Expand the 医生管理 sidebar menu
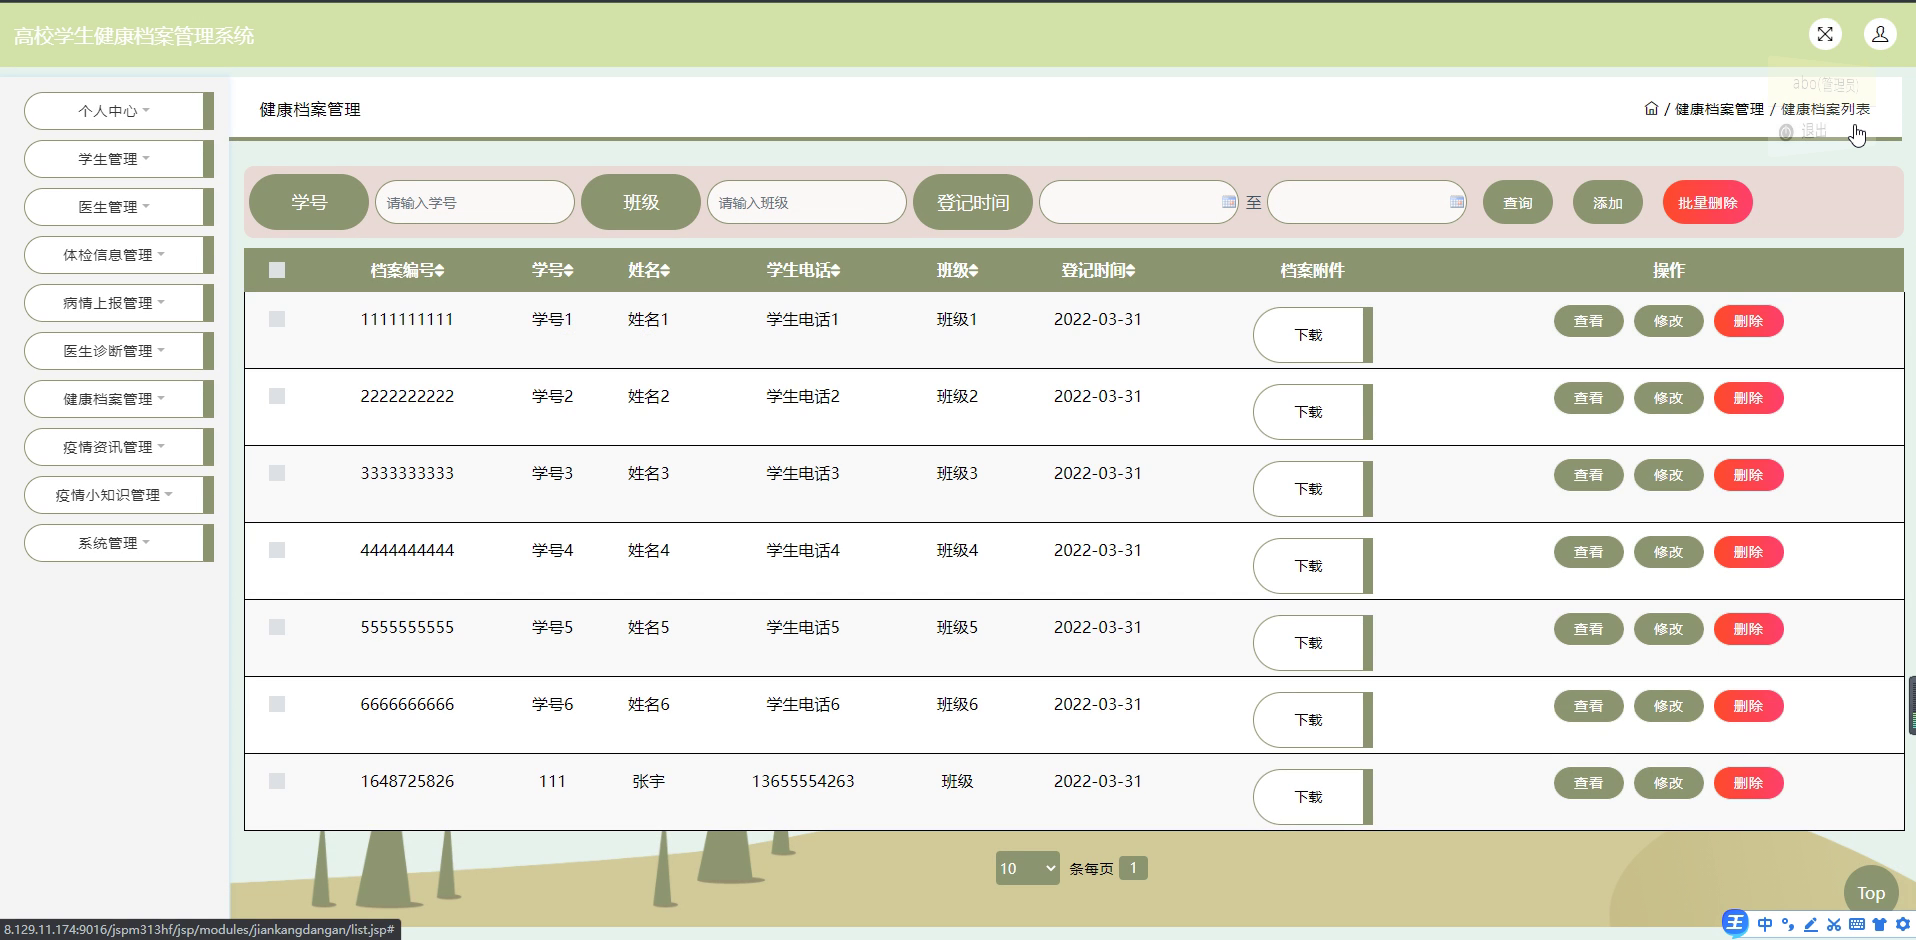The height and width of the screenshot is (940, 1916). coord(118,207)
